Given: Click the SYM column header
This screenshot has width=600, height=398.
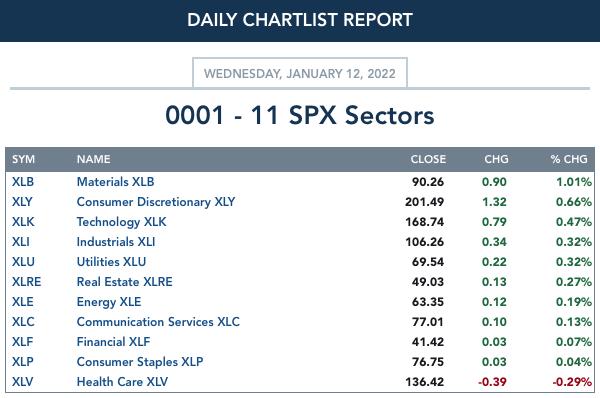Looking at the screenshot, I should [x=23, y=159].
